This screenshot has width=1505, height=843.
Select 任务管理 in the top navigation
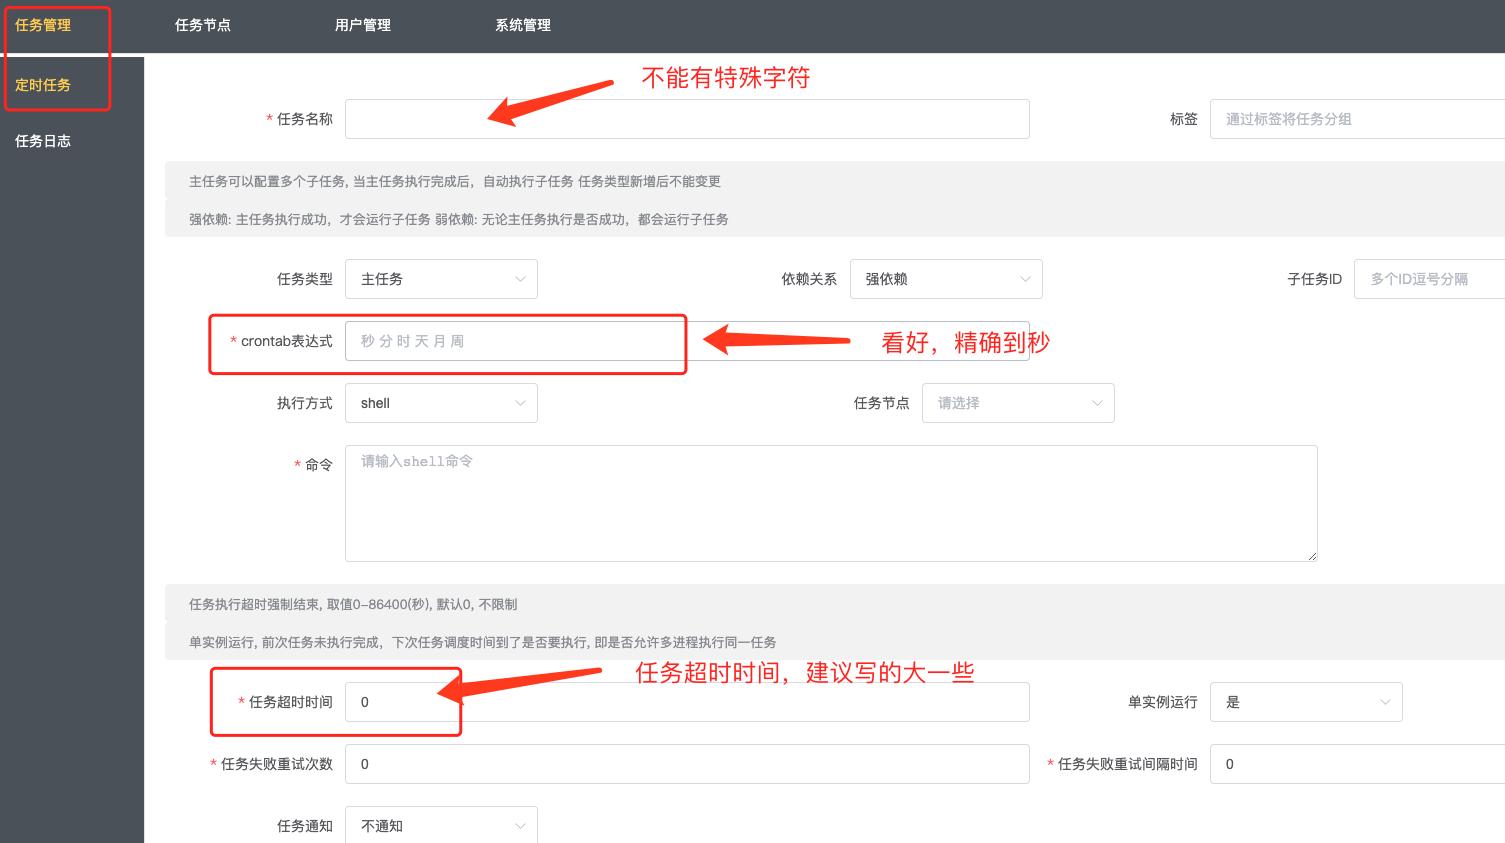tap(44, 25)
